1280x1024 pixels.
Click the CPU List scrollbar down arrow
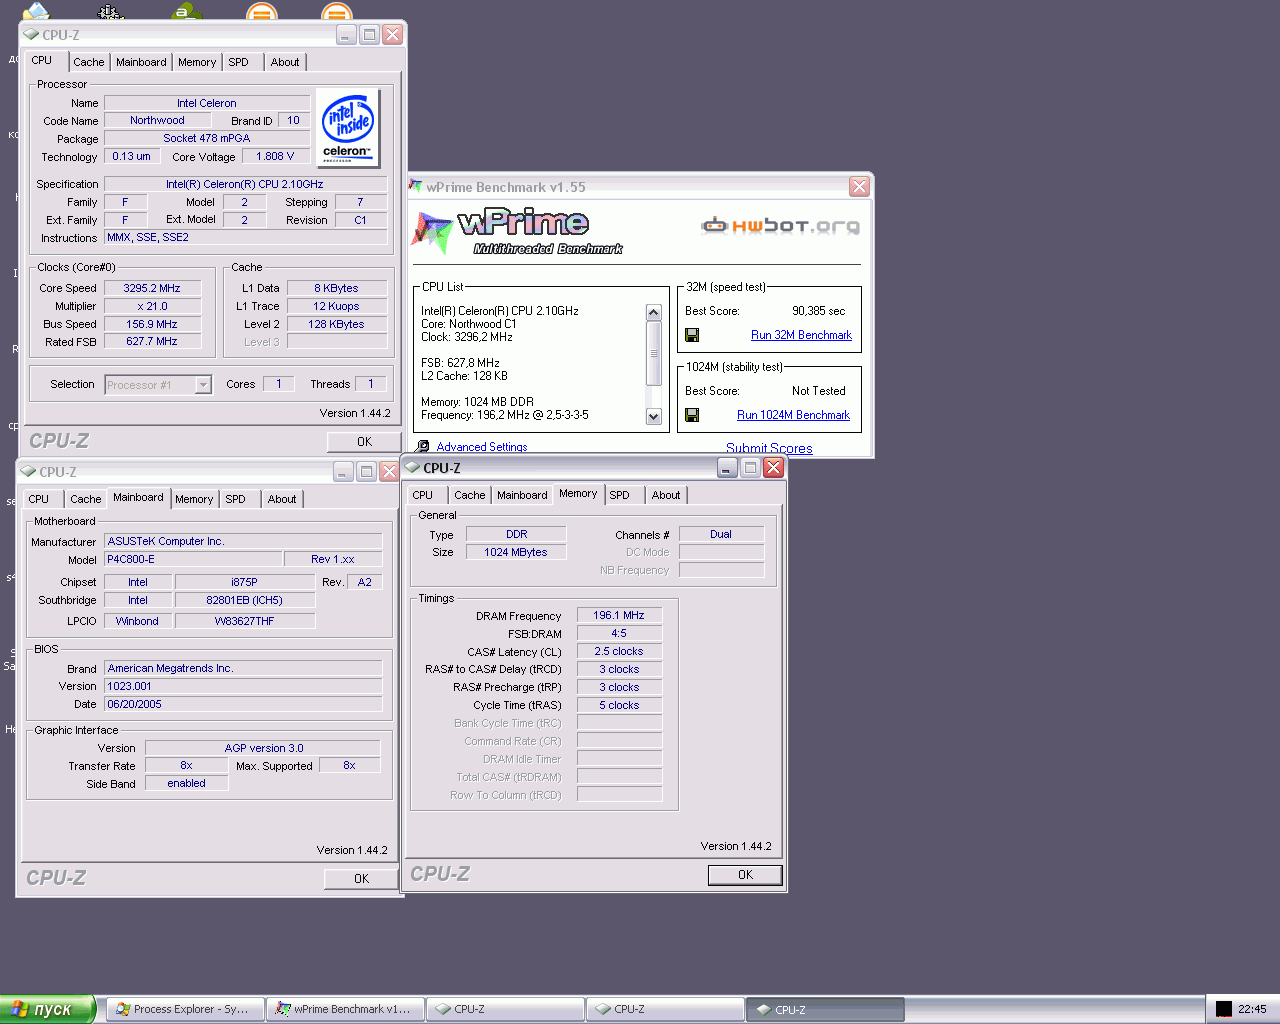click(x=654, y=416)
